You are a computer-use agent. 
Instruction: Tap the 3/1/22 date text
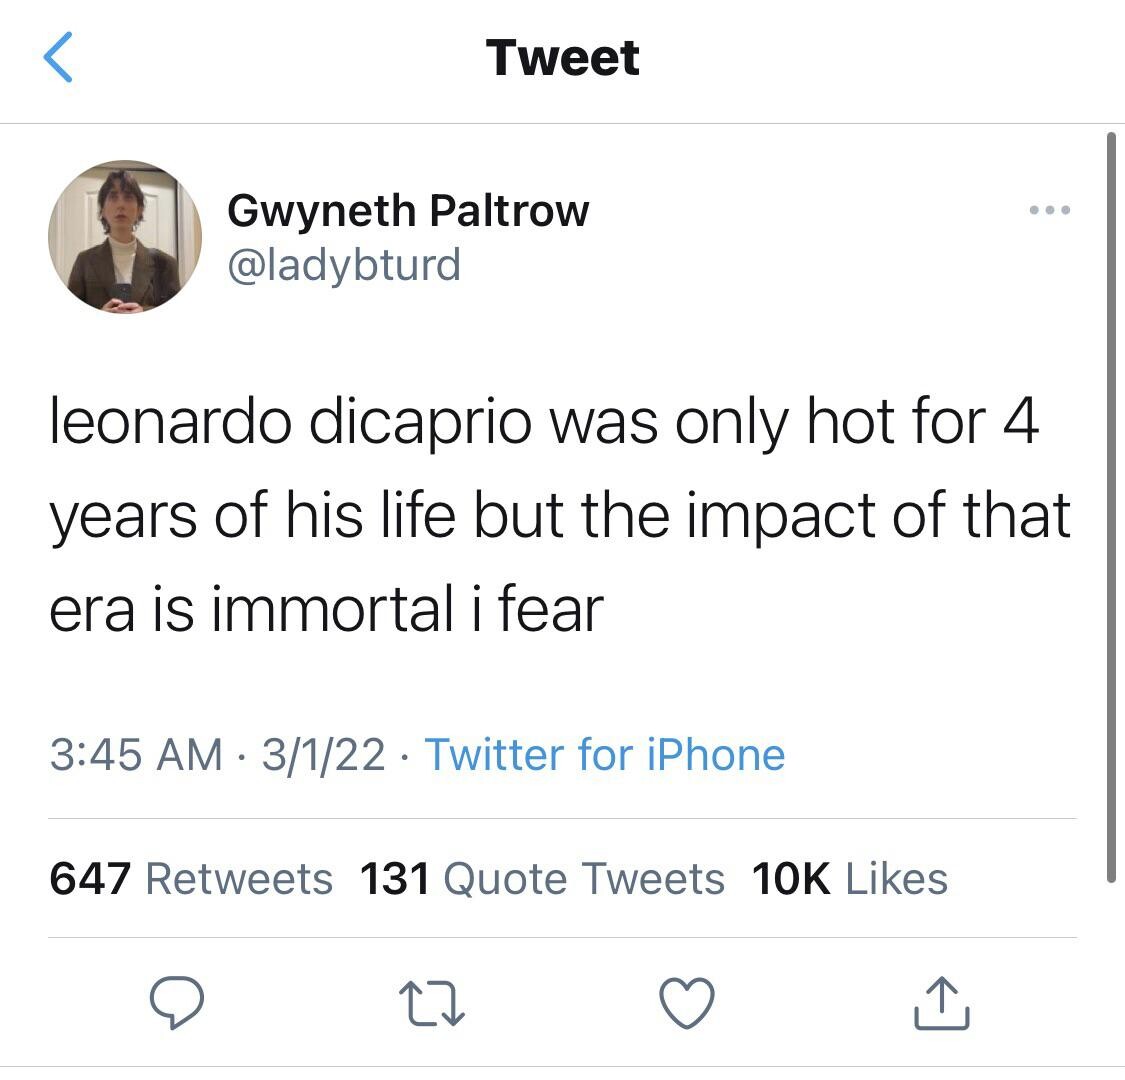[x=323, y=754]
